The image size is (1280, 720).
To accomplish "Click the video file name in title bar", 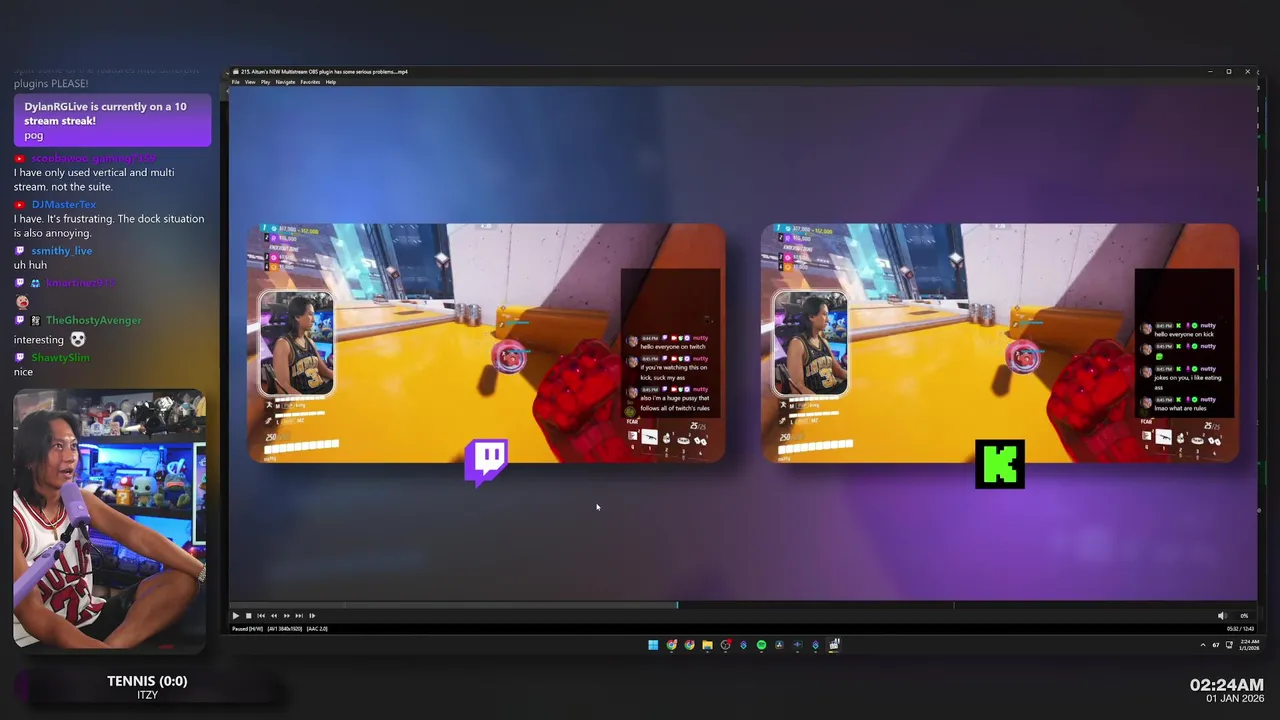I will coord(324,72).
